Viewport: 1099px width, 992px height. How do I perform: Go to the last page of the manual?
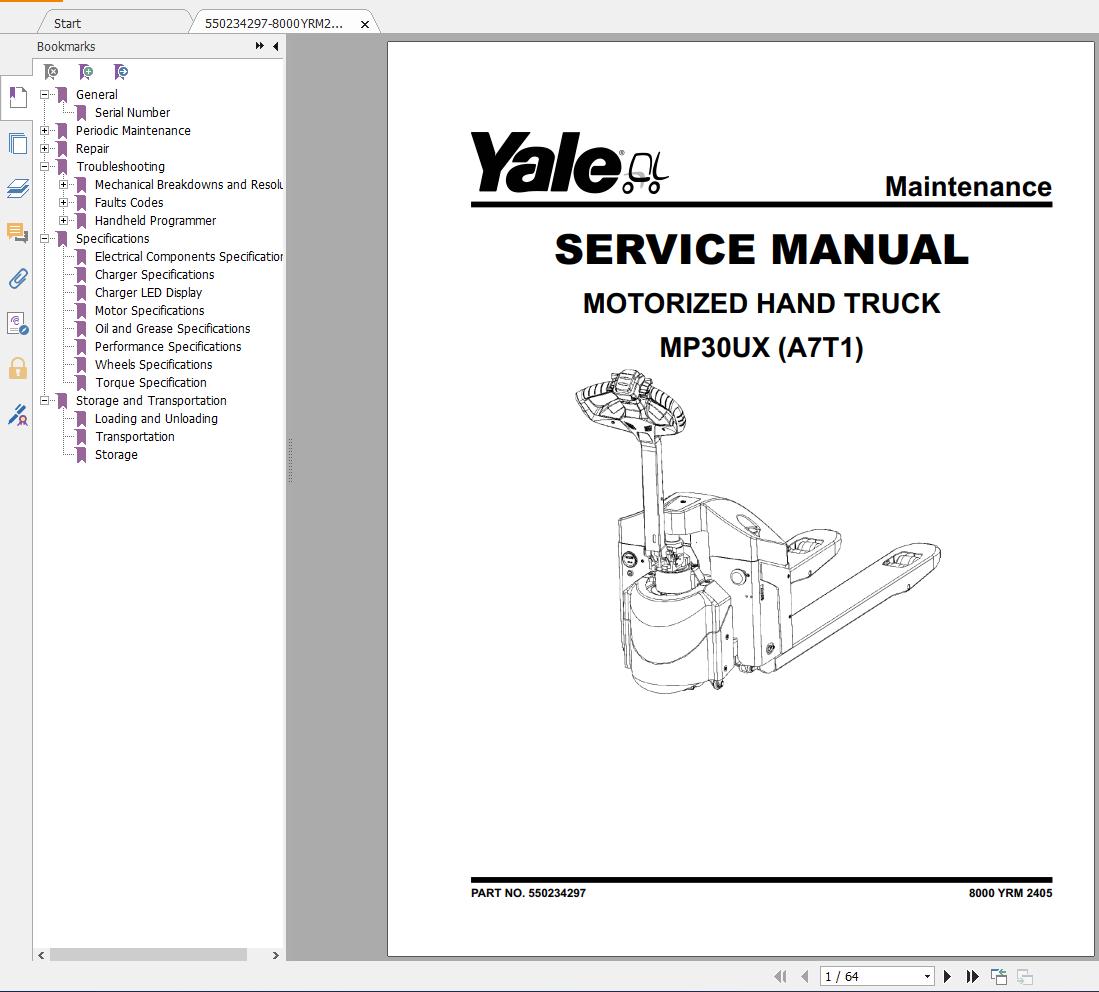click(971, 976)
